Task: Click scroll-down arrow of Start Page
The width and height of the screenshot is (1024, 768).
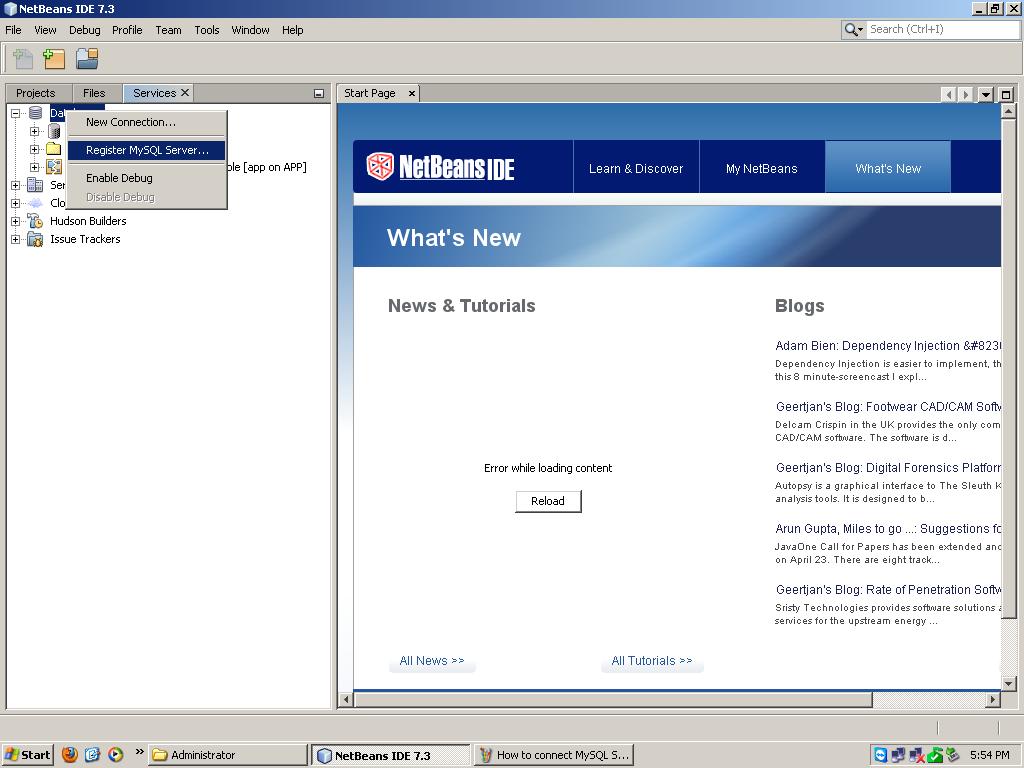Action: point(1008,684)
